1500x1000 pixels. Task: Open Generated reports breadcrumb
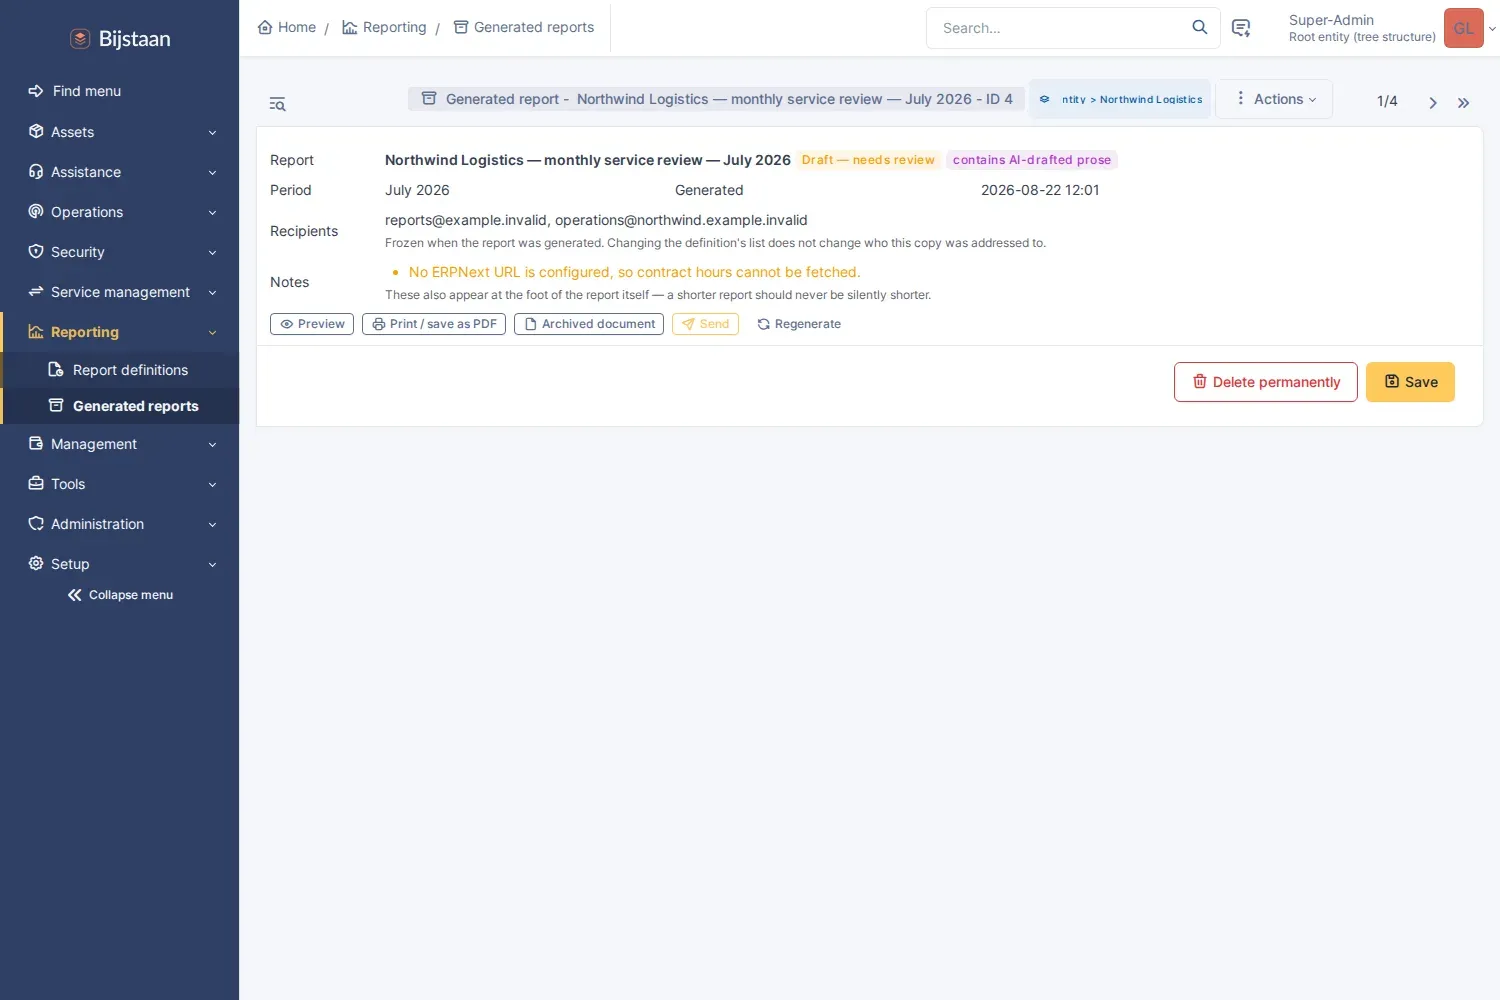[x=524, y=27]
